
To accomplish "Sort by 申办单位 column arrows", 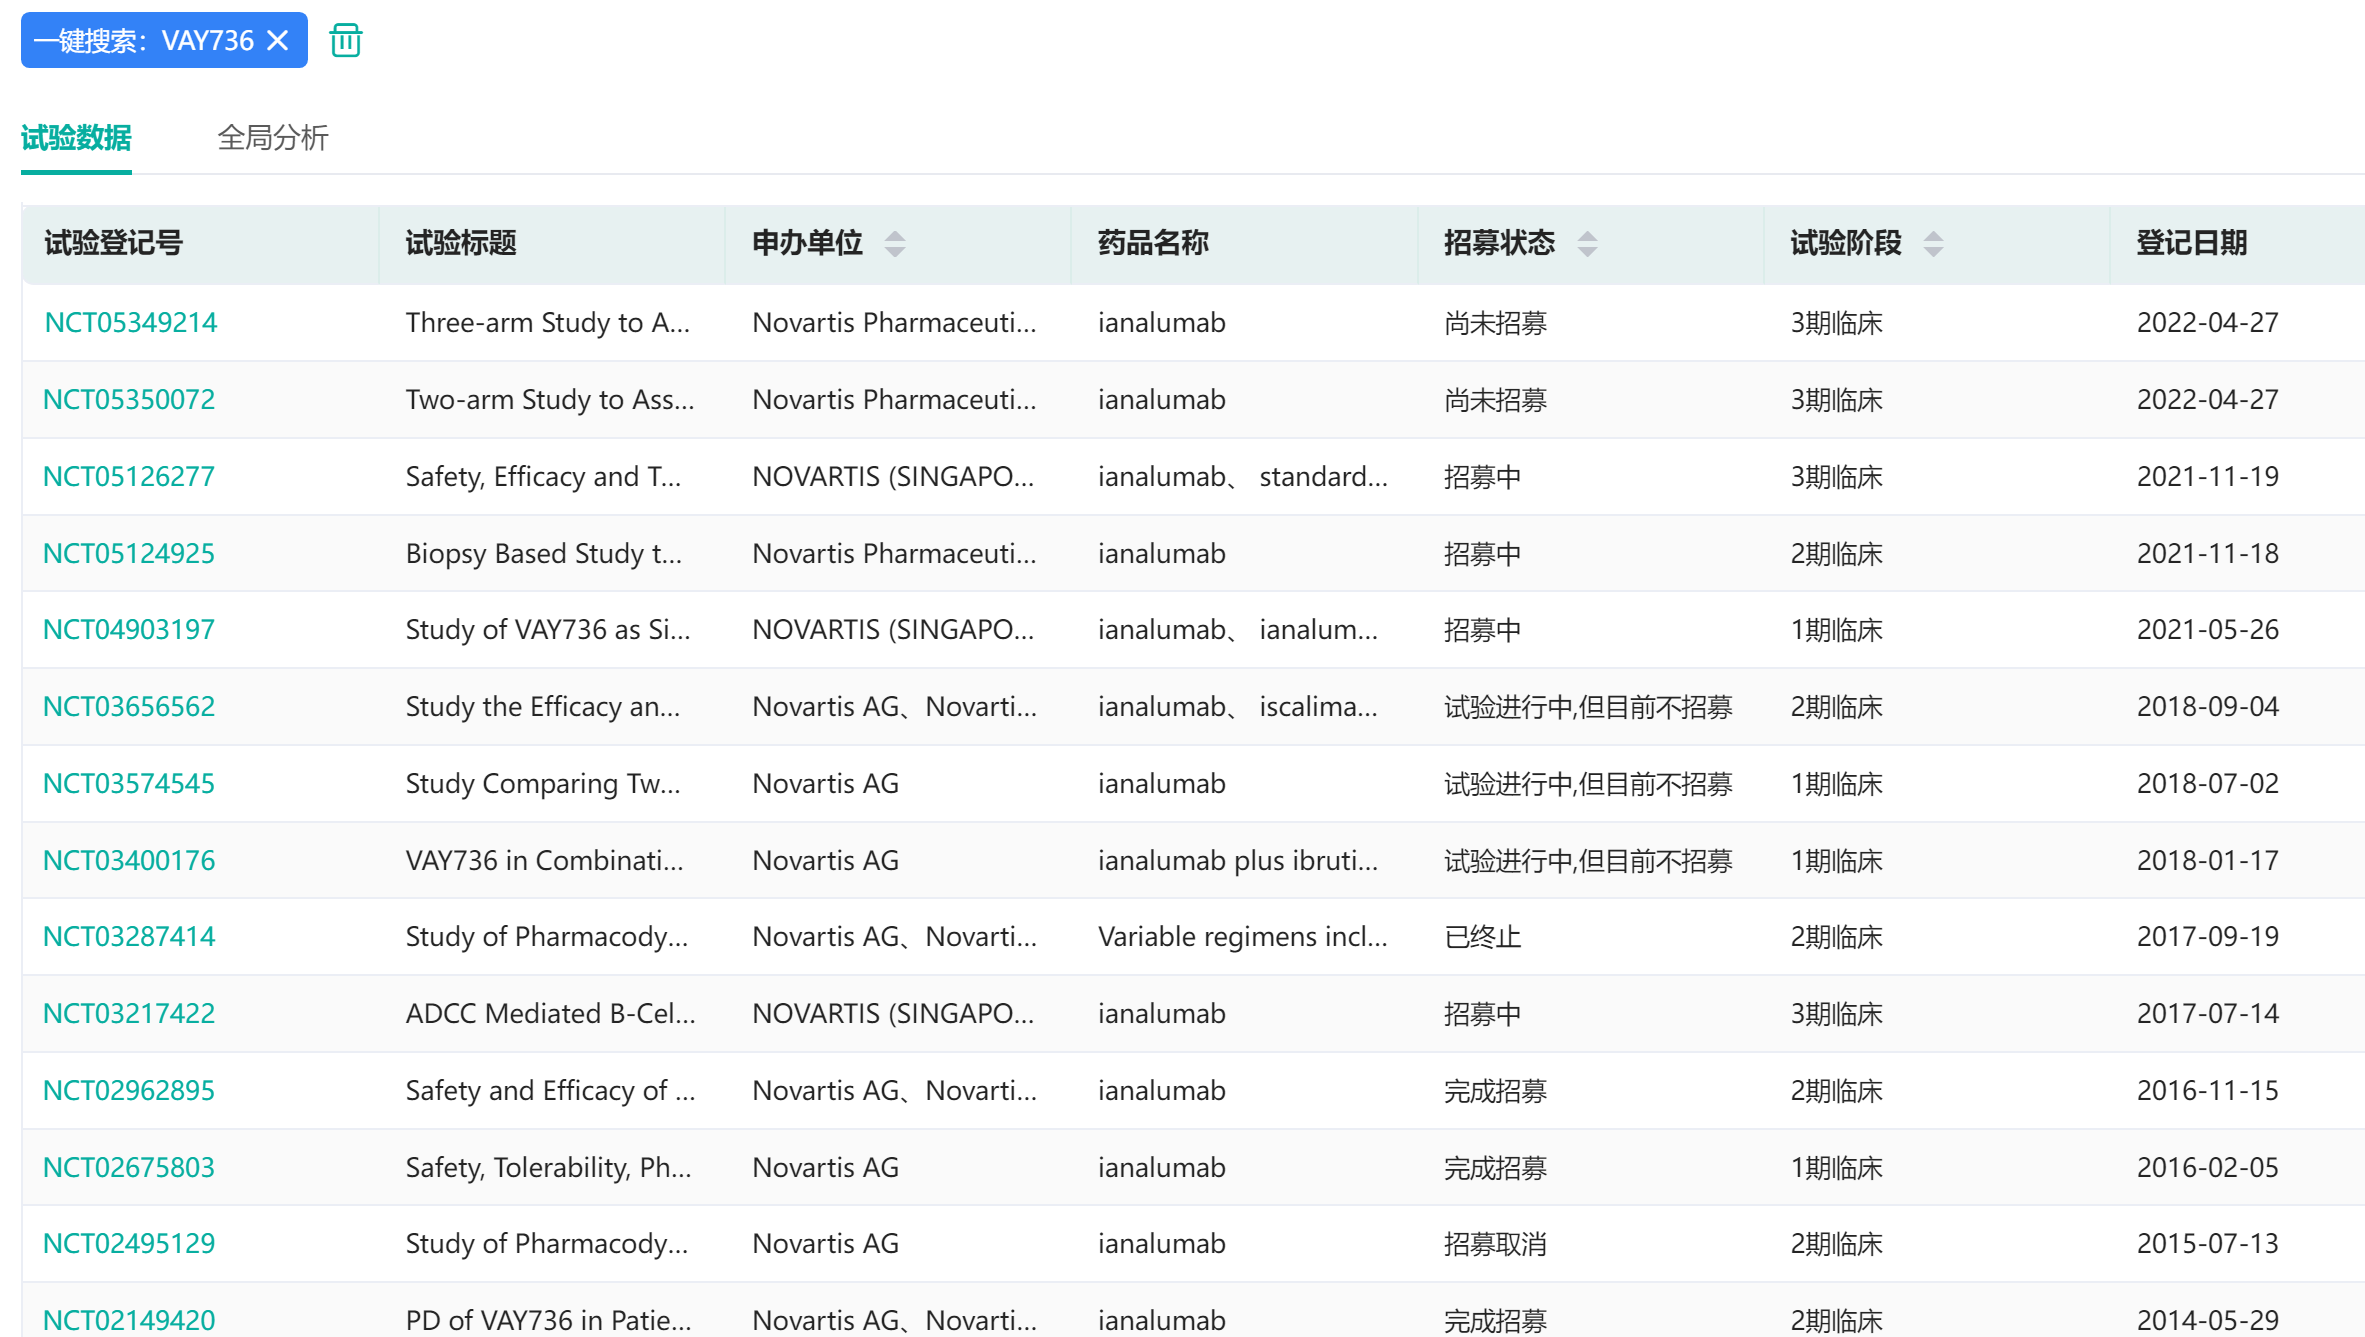I will 895,243.
